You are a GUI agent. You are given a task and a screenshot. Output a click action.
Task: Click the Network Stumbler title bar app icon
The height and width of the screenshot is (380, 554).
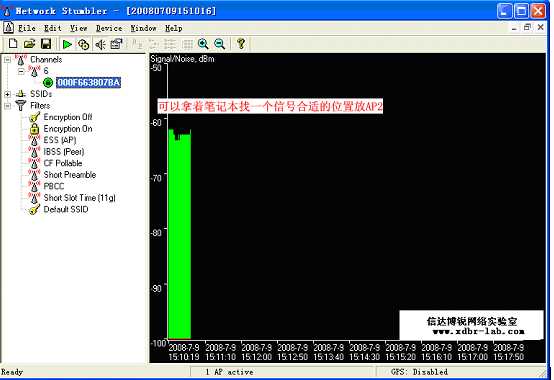(x=7, y=11)
